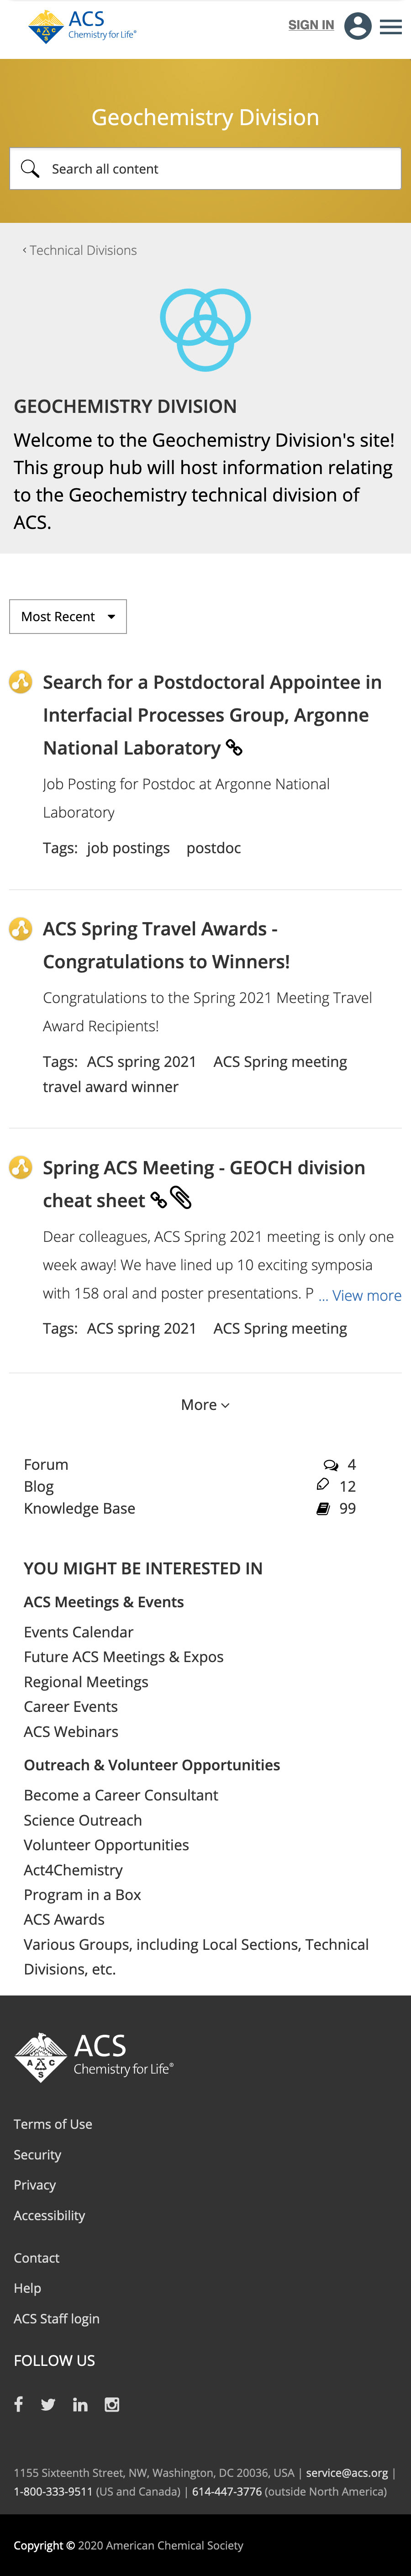Screen dimensions: 411x2576
Task: Open the Twitter icon in footer
Action: (48, 2404)
